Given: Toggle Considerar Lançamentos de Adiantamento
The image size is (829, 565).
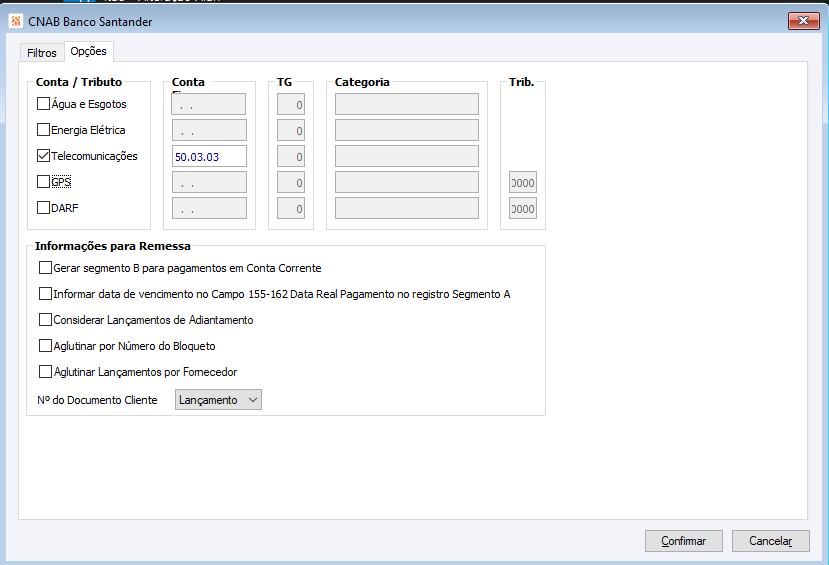Looking at the screenshot, I should click(45, 319).
